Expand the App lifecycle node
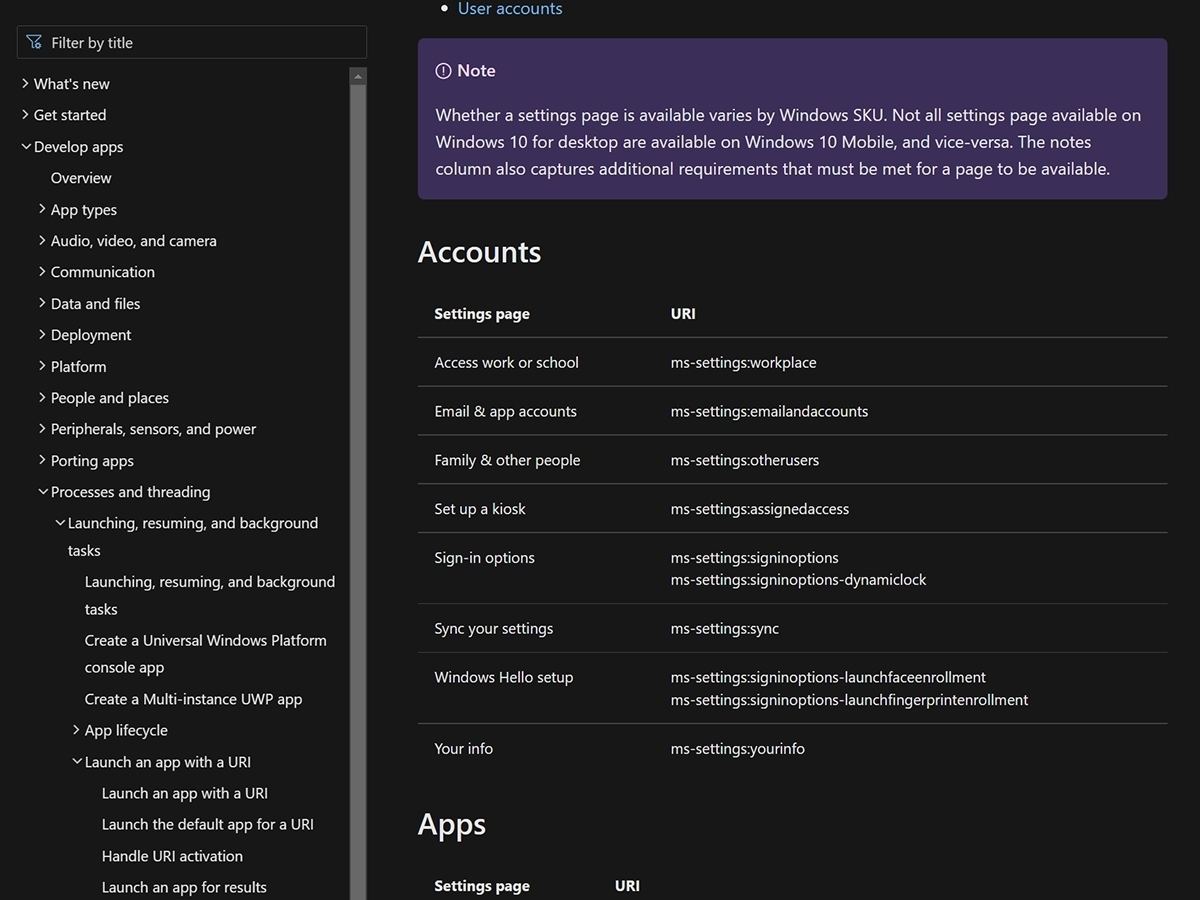The height and width of the screenshot is (900, 1200). (x=76, y=730)
